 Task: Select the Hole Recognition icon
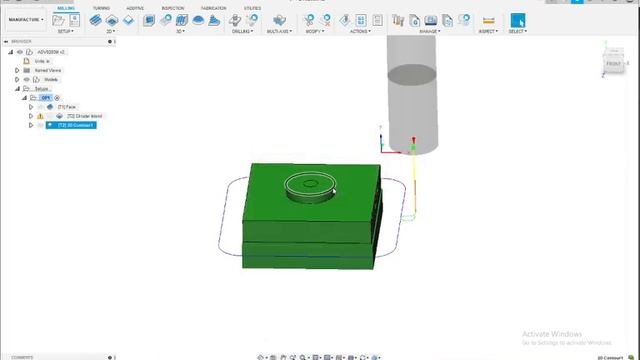pyautogui.click(x=252, y=20)
